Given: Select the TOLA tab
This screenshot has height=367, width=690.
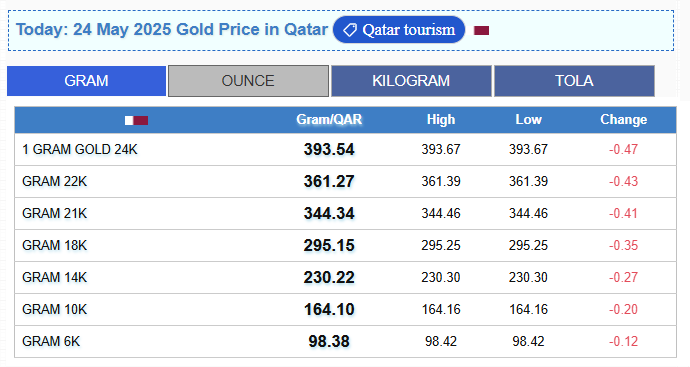Looking at the screenshot, I should point(574,81).
